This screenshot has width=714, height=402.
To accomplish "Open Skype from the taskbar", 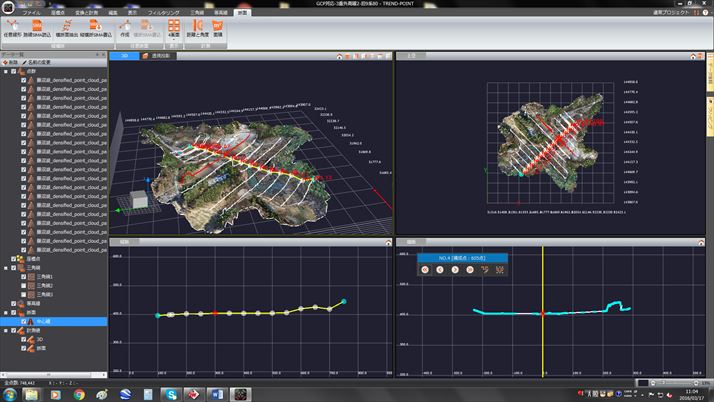I will pos(171,394).
